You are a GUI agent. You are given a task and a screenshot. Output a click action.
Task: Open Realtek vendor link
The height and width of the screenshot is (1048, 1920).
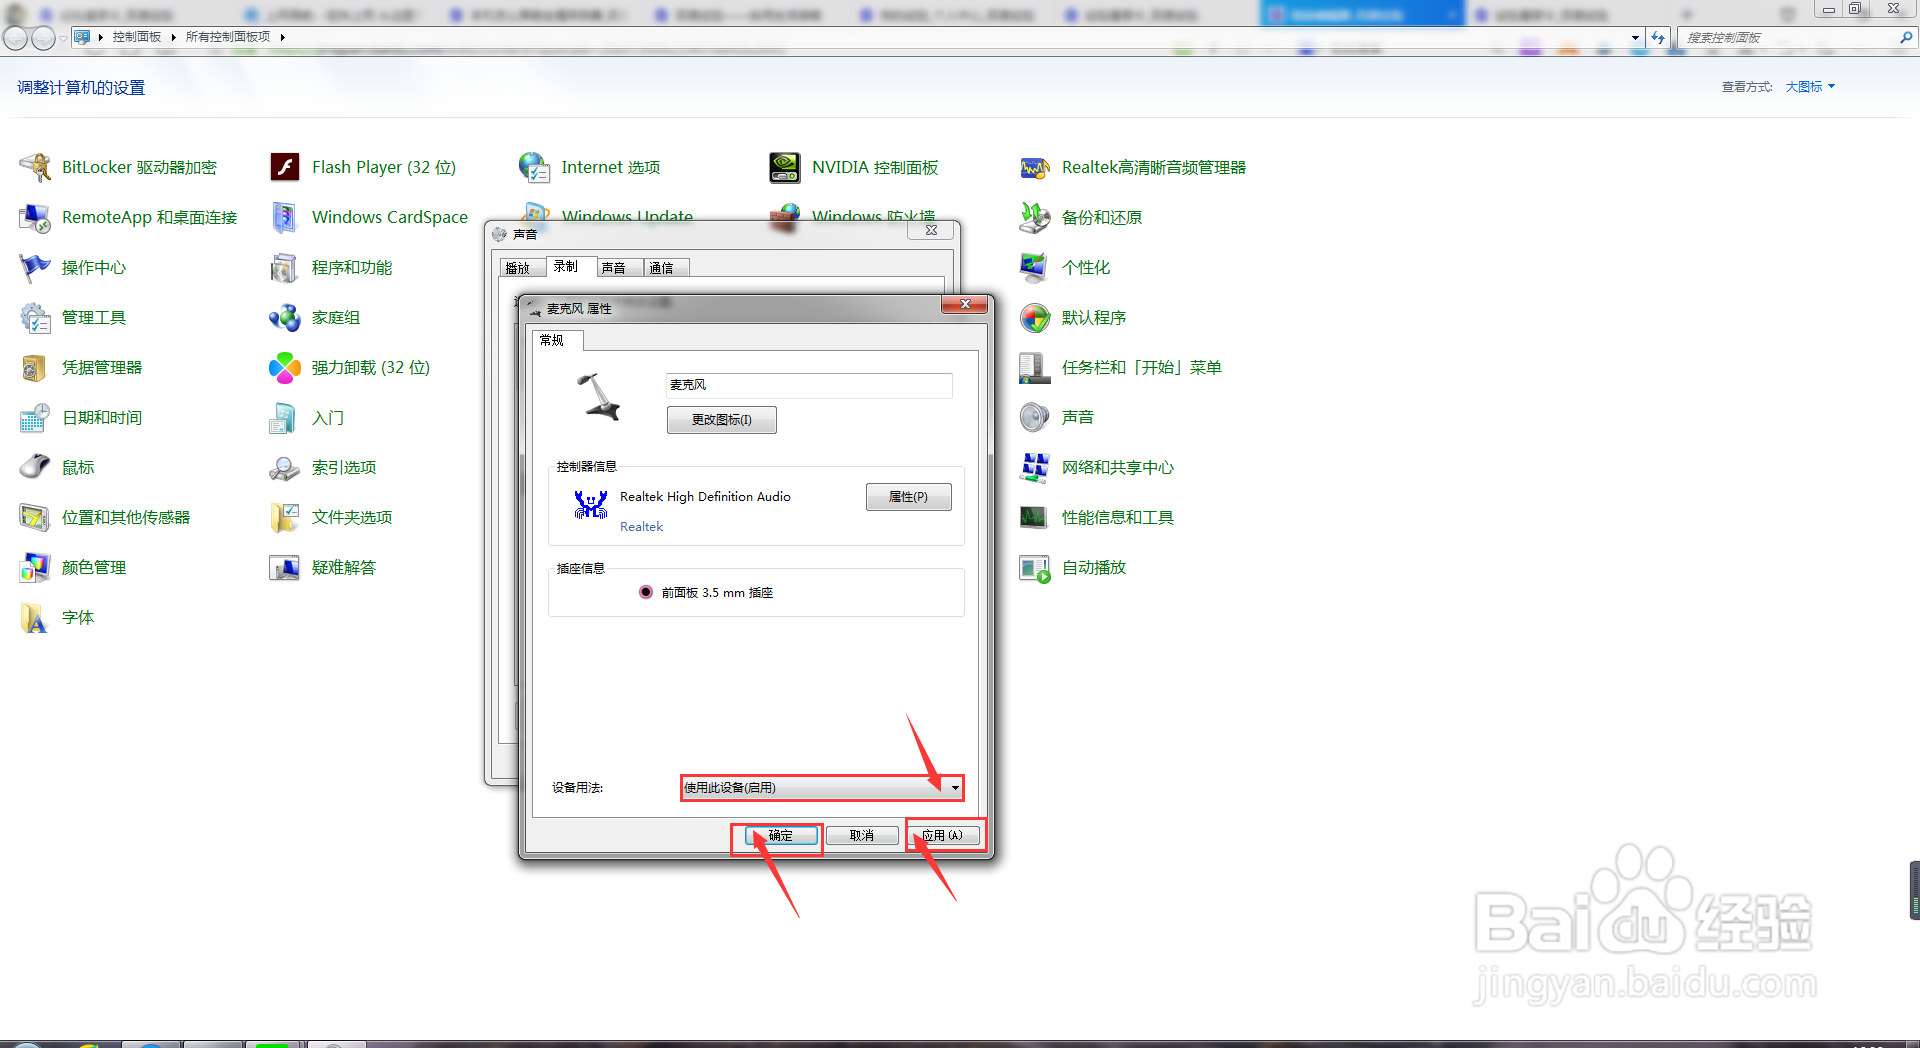(641, 527)
